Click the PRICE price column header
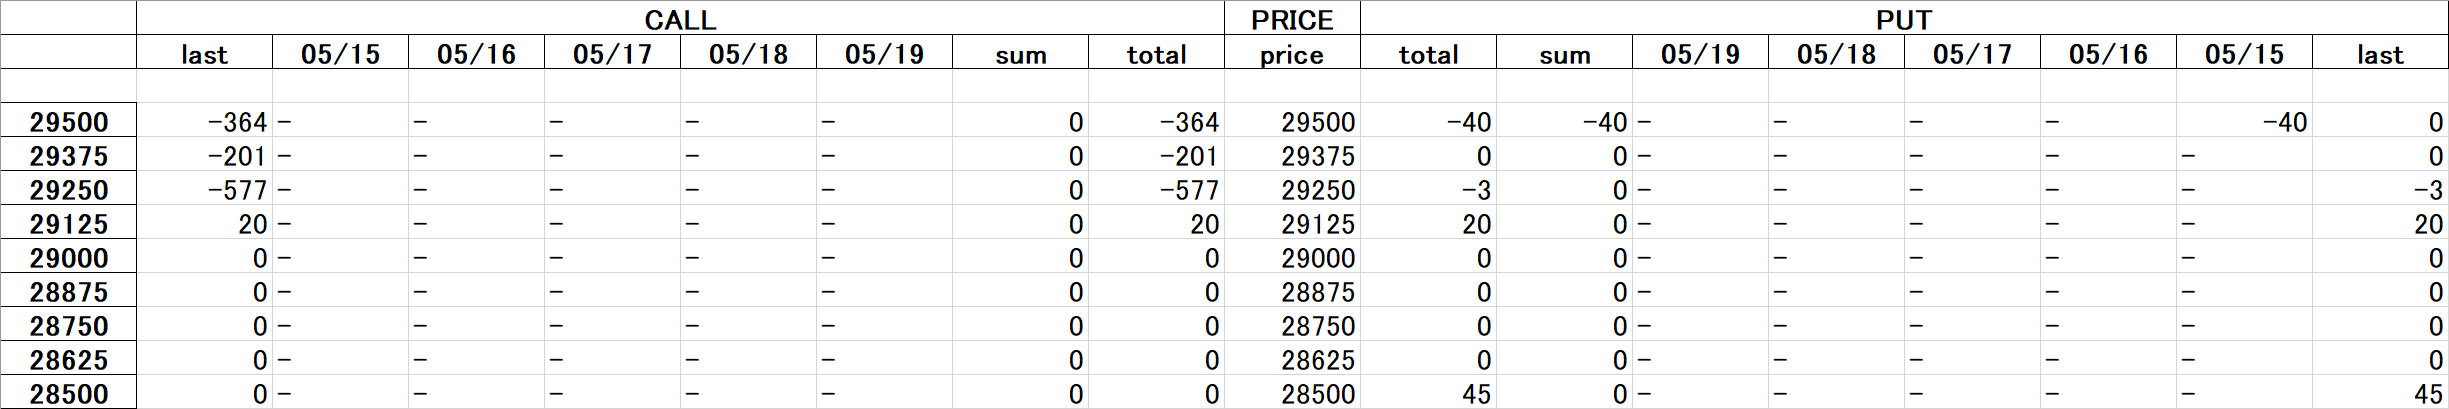The image size is (2449, 409). (1292, 54)
